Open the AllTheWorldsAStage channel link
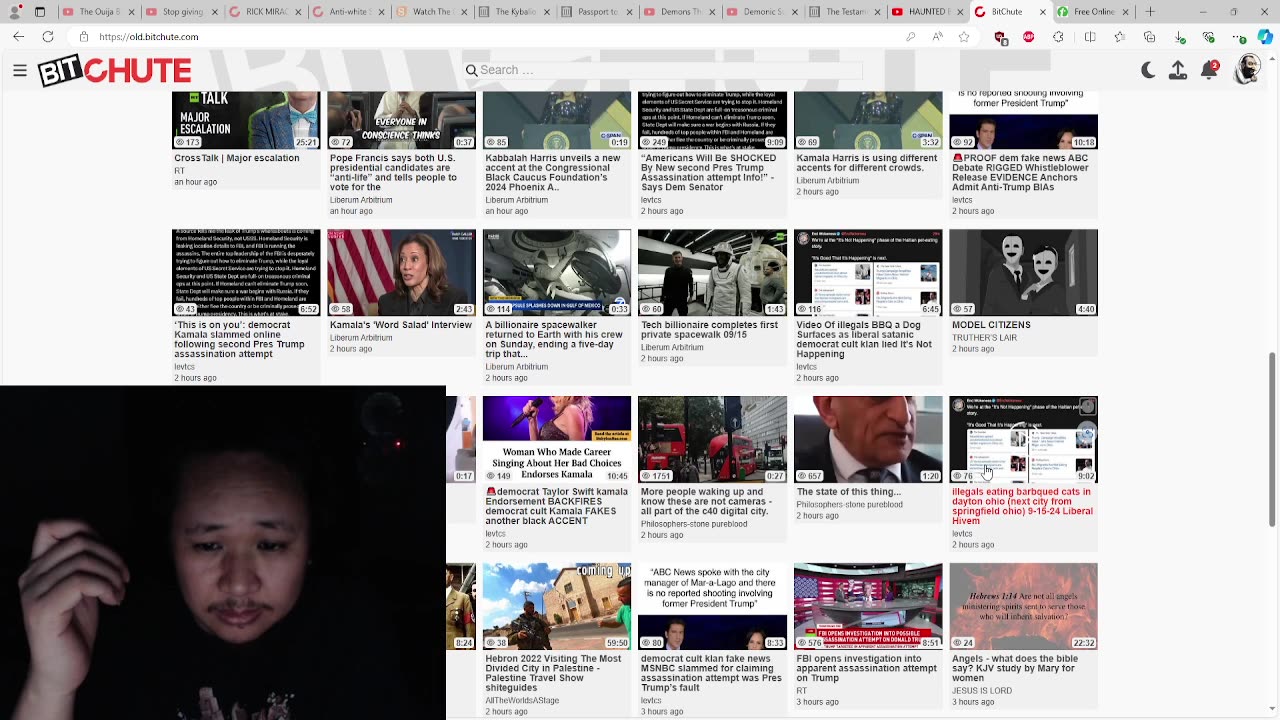 [522, 701]
